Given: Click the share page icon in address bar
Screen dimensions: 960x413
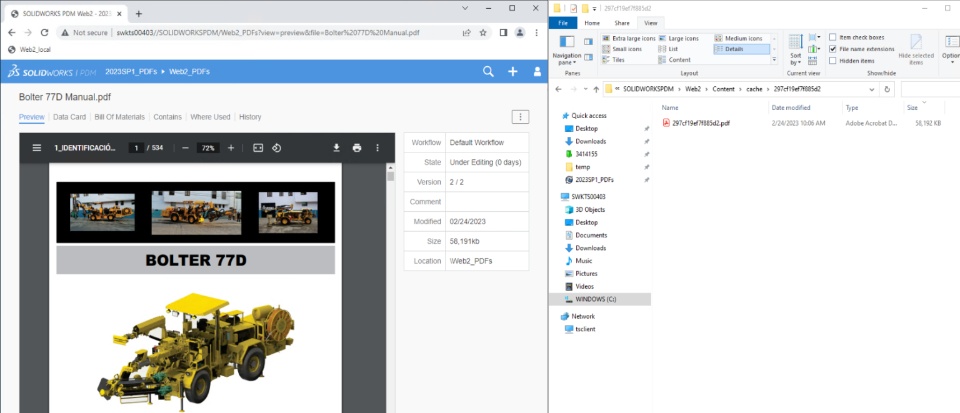Looking at the screenshot, I should click(x=467, y=32).
